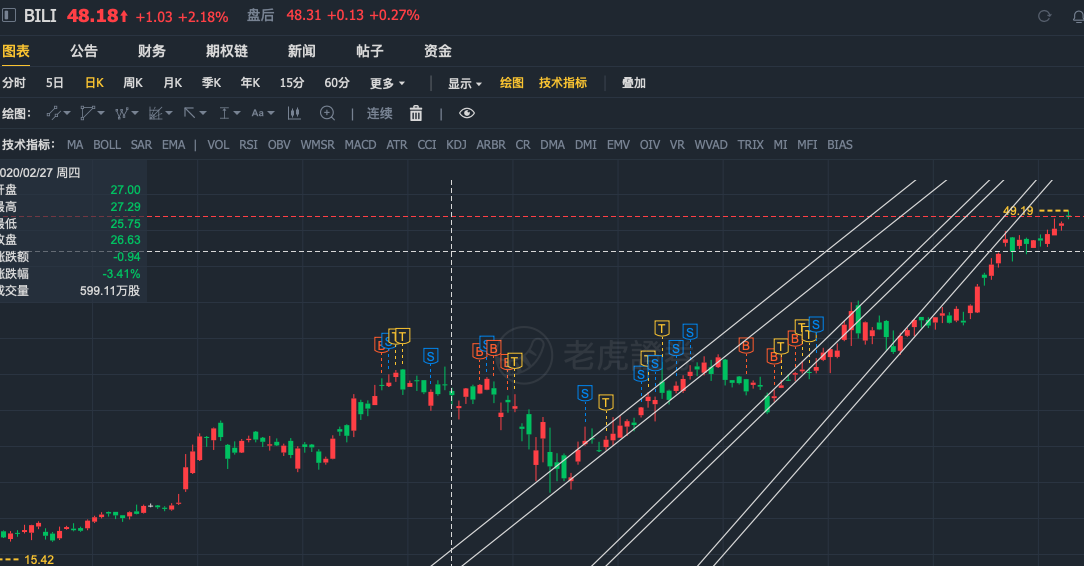This screenshot has height=566, width=1084.
Task: Toggle the KDJ indicator
Action: 456,145
